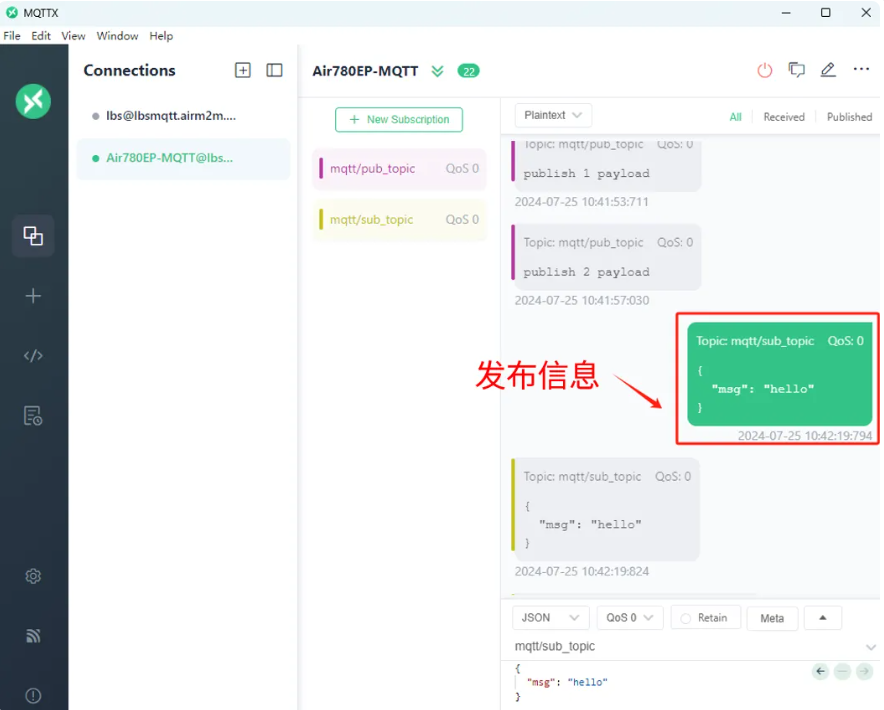Click the received sub_topic hello message
This screenshot has height=710, width=884.
(x=605, y=509)
